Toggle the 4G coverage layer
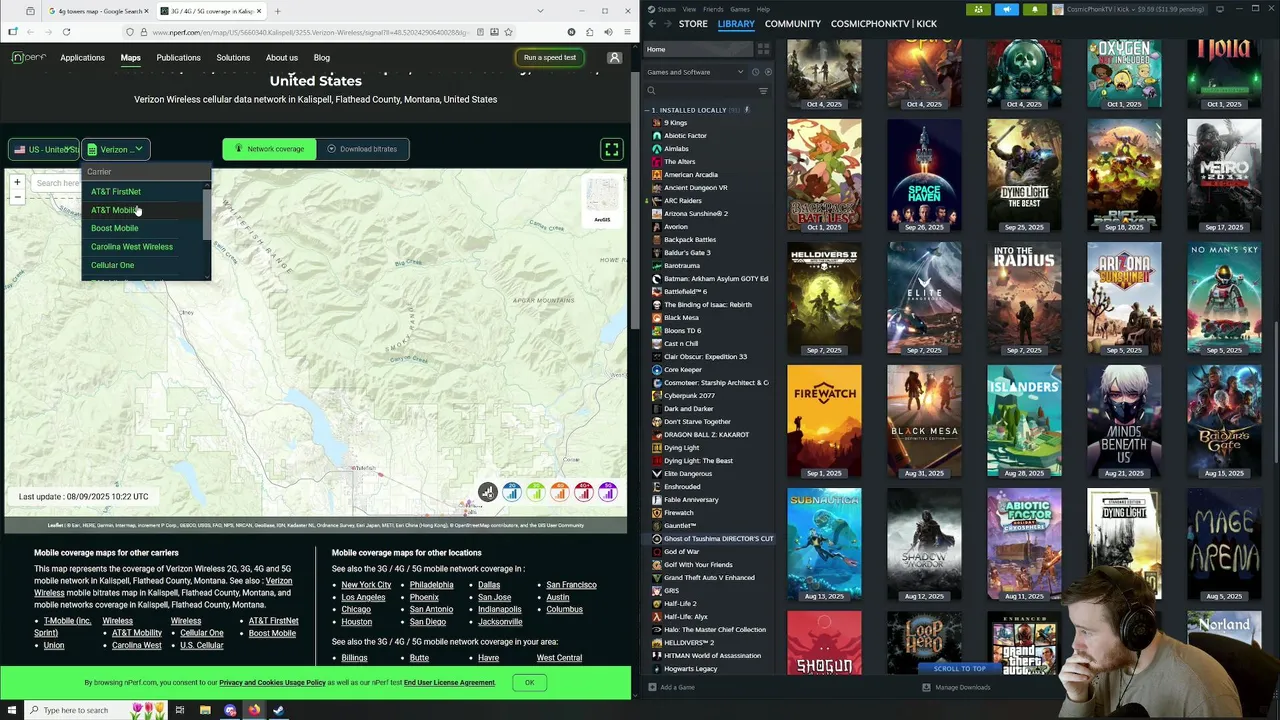The height and width of the screenshot is (720, 1280). pyautogui.click(x=560, y=492)
